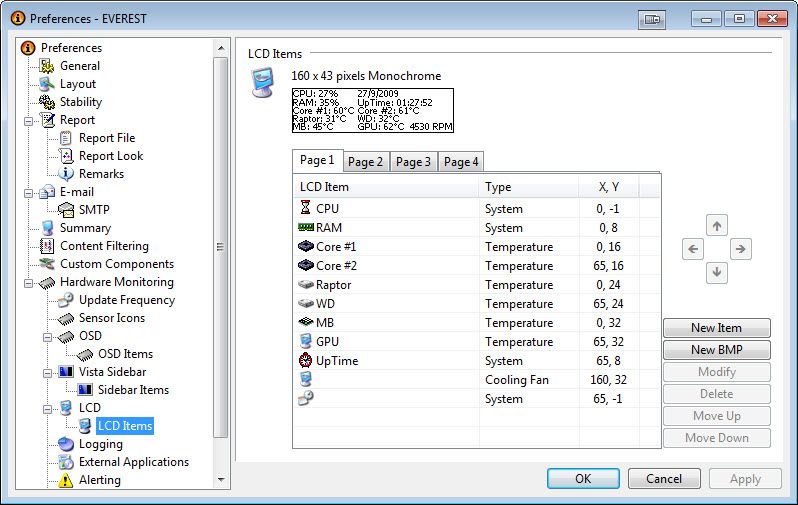The height and width of the screenshot is (505, 798).
Task: Collapse the E-mail tree node
Action: pyautogui.click(x=28, y=193)
